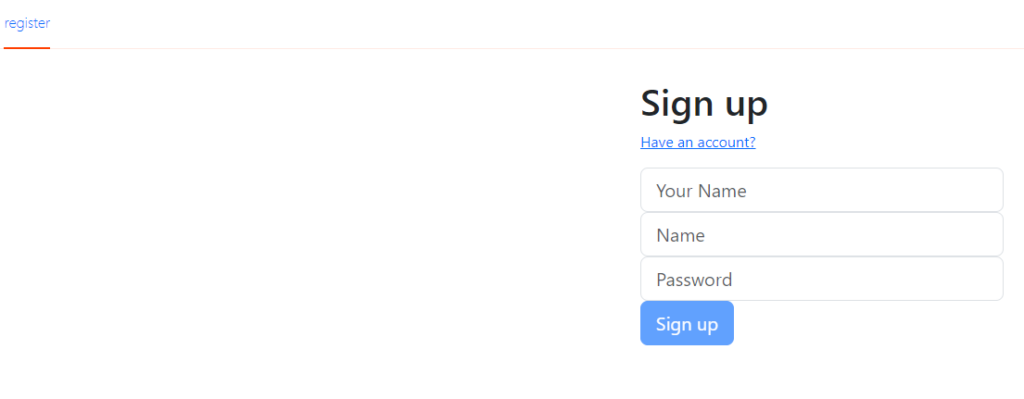Viewport: 1024px width, 399px height.
Task: Place cursor in the first form field
Action: (x=822, y=190)
